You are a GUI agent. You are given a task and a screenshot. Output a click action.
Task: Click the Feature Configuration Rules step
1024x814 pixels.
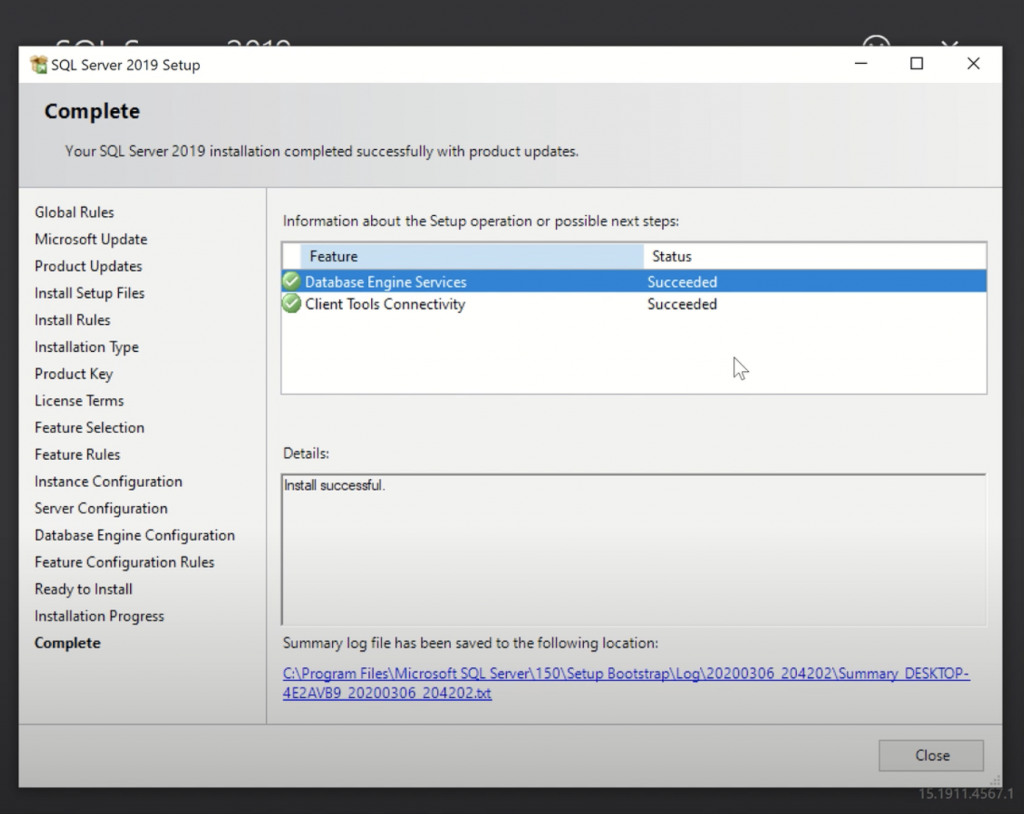[125, 562]
